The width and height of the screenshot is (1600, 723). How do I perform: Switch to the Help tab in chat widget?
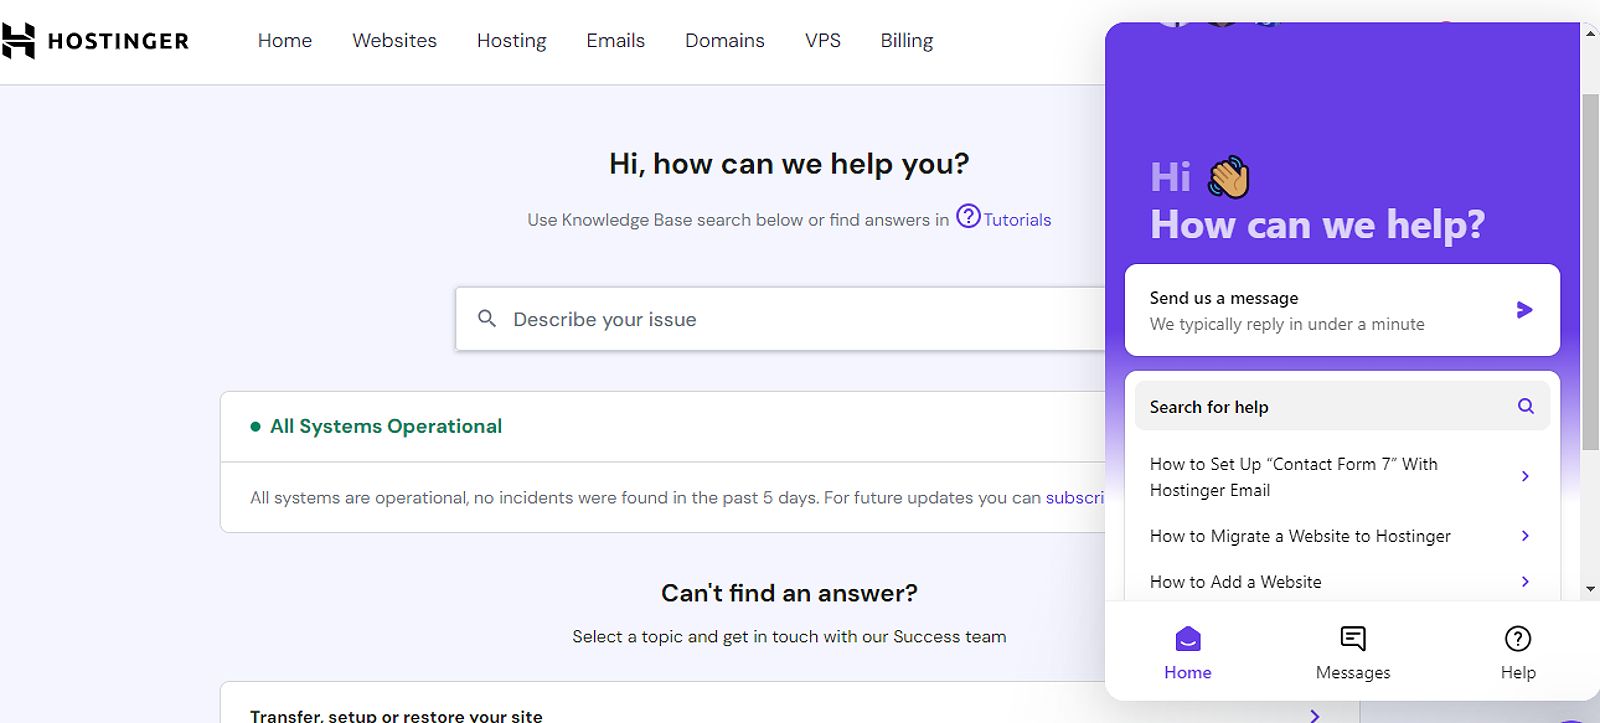tap(1518, 653)
